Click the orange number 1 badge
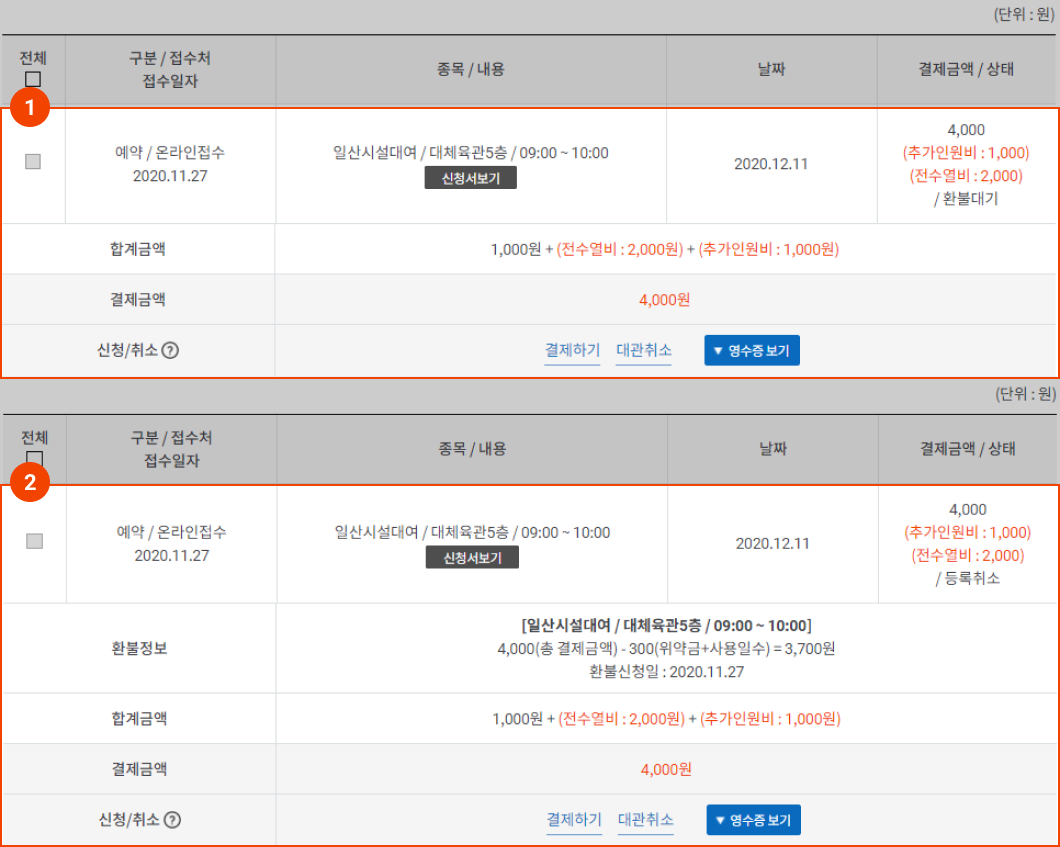This screenshot has height=847, width=1060. (31, 108)
